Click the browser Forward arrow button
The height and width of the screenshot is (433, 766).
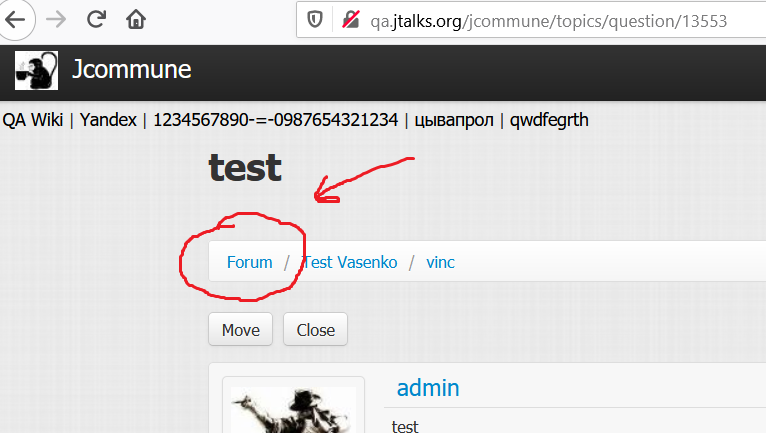click(x=56, y=20)
